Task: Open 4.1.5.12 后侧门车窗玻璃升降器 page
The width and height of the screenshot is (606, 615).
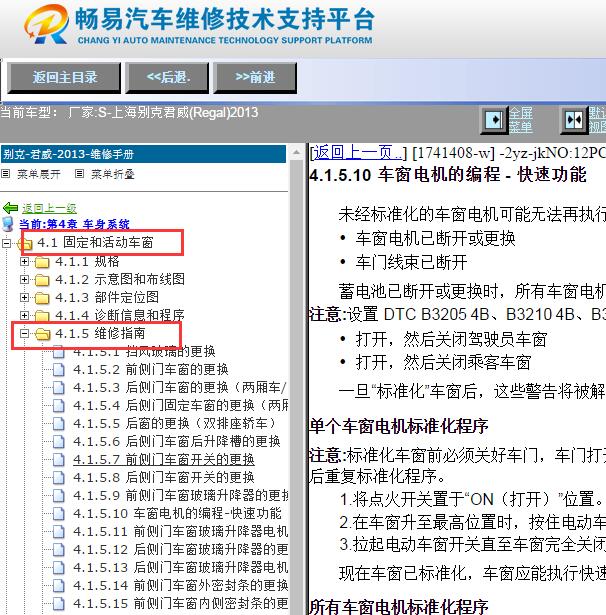Action: 180,550
